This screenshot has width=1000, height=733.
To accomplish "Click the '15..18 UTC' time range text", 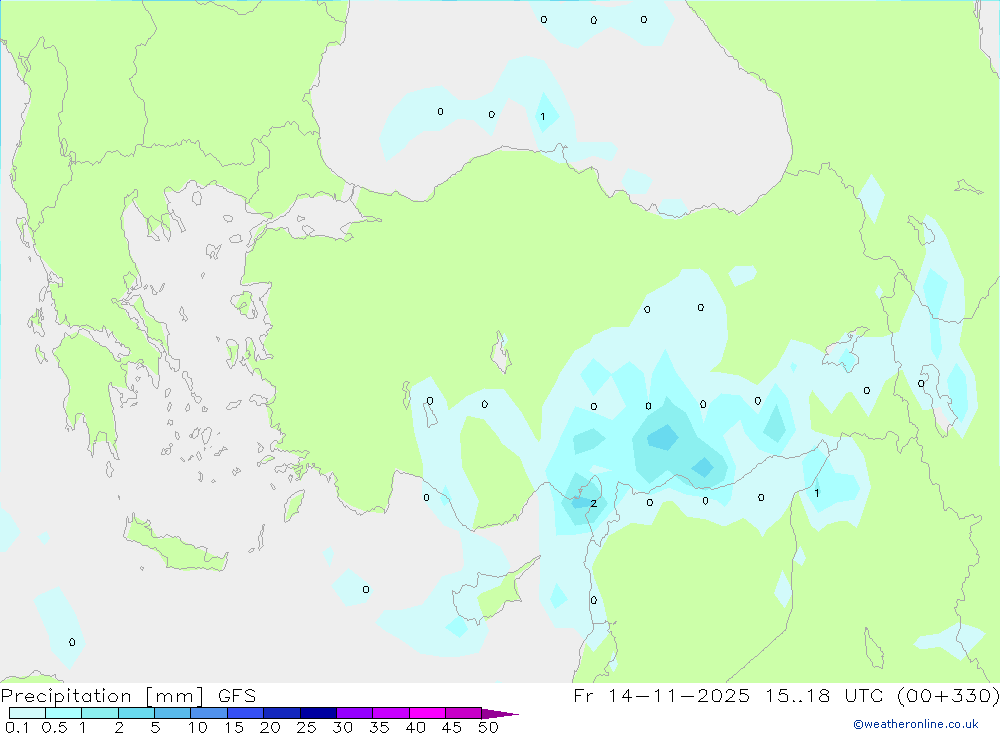I will (x=825, y=695).
